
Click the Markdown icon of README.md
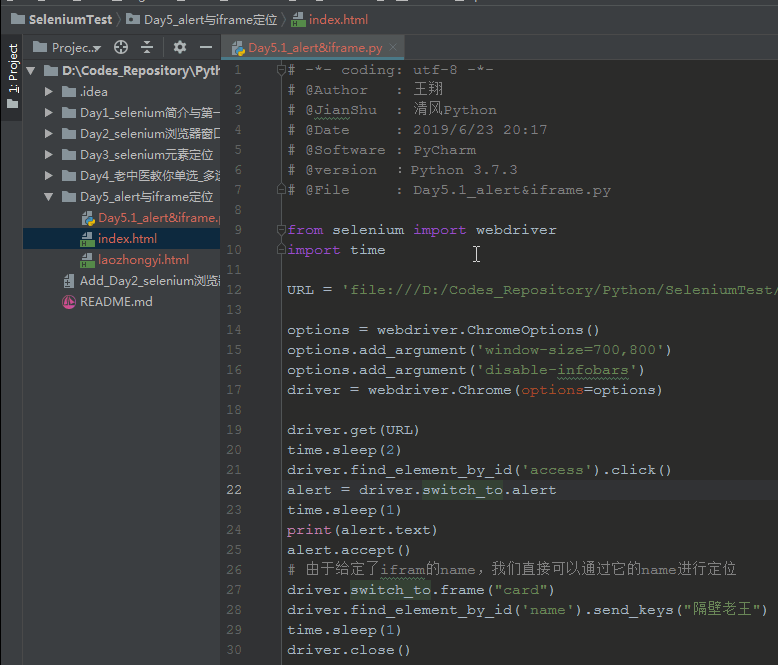point(68,302)
